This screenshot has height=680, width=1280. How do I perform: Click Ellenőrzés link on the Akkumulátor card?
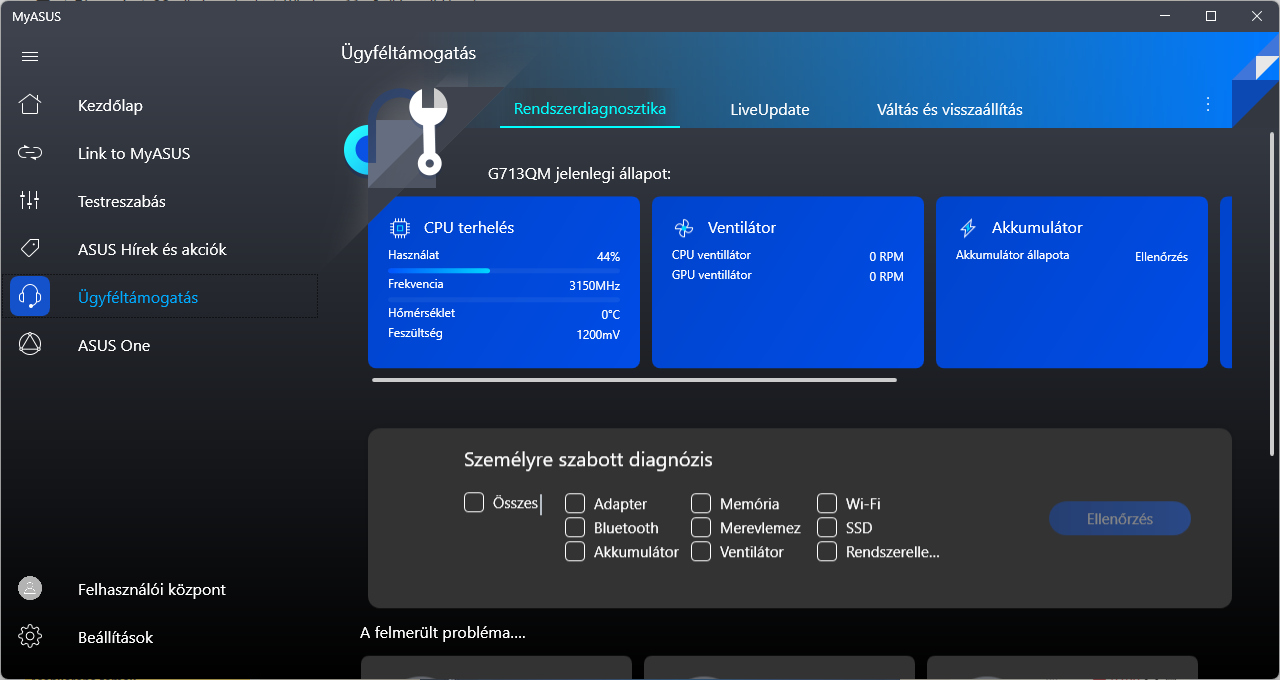(x=1161, y=257)
